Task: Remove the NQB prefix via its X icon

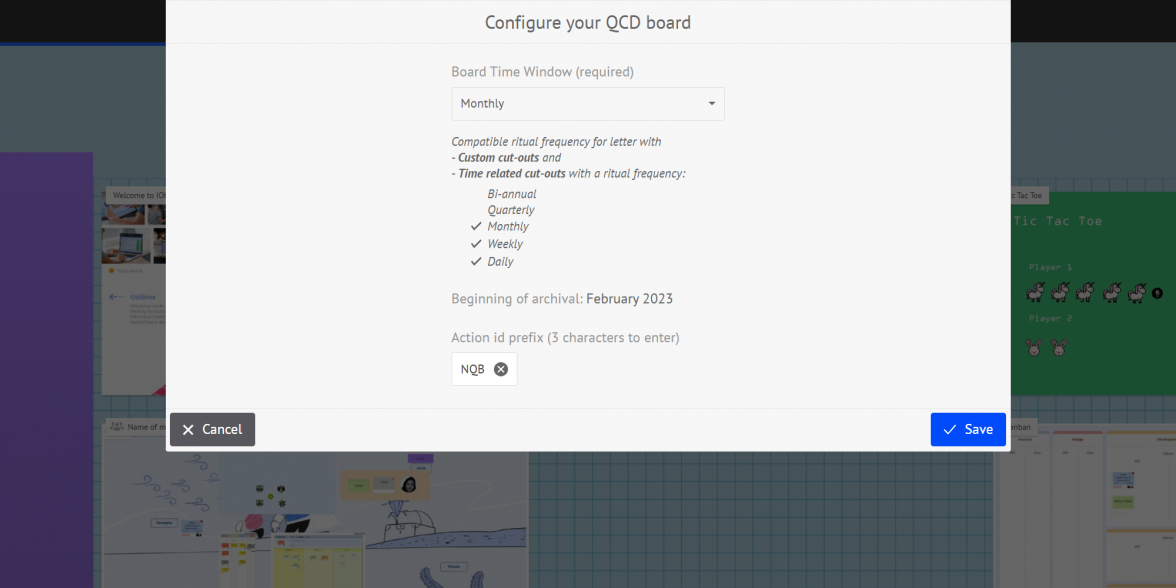Action: coord(502,369)
